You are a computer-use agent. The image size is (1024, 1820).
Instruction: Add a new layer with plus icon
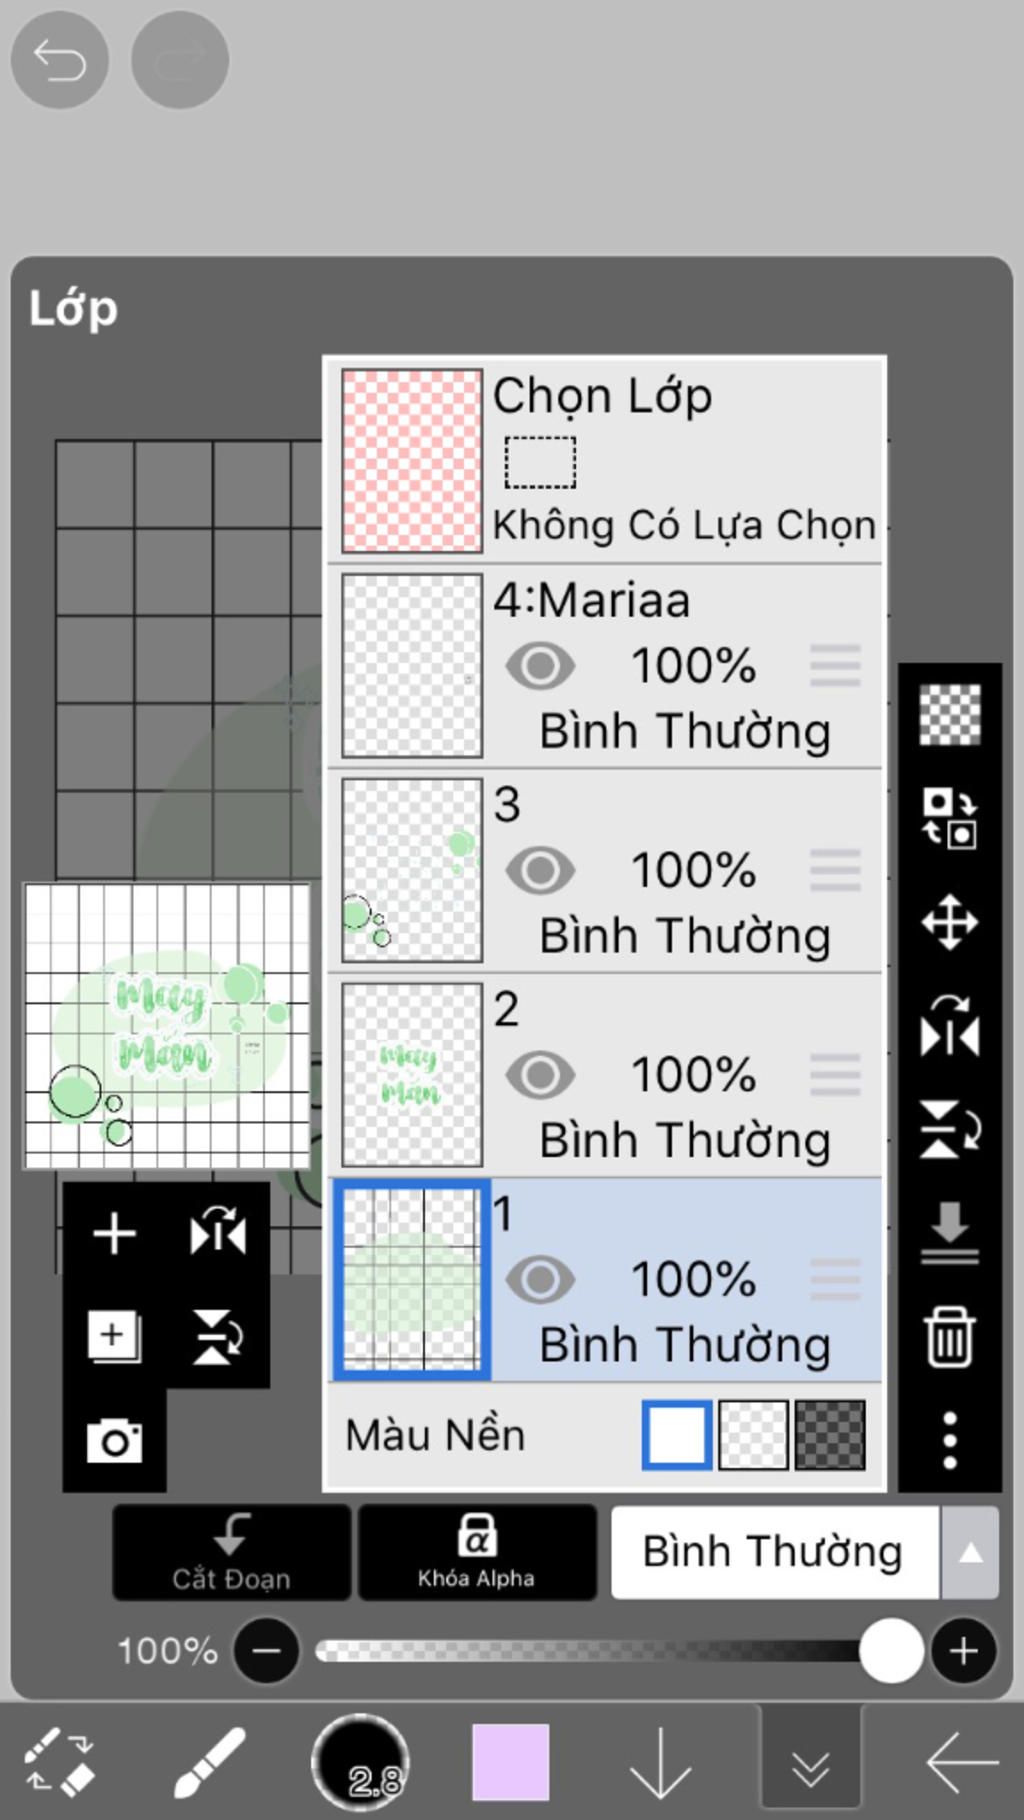click(x=114, y=1233)
